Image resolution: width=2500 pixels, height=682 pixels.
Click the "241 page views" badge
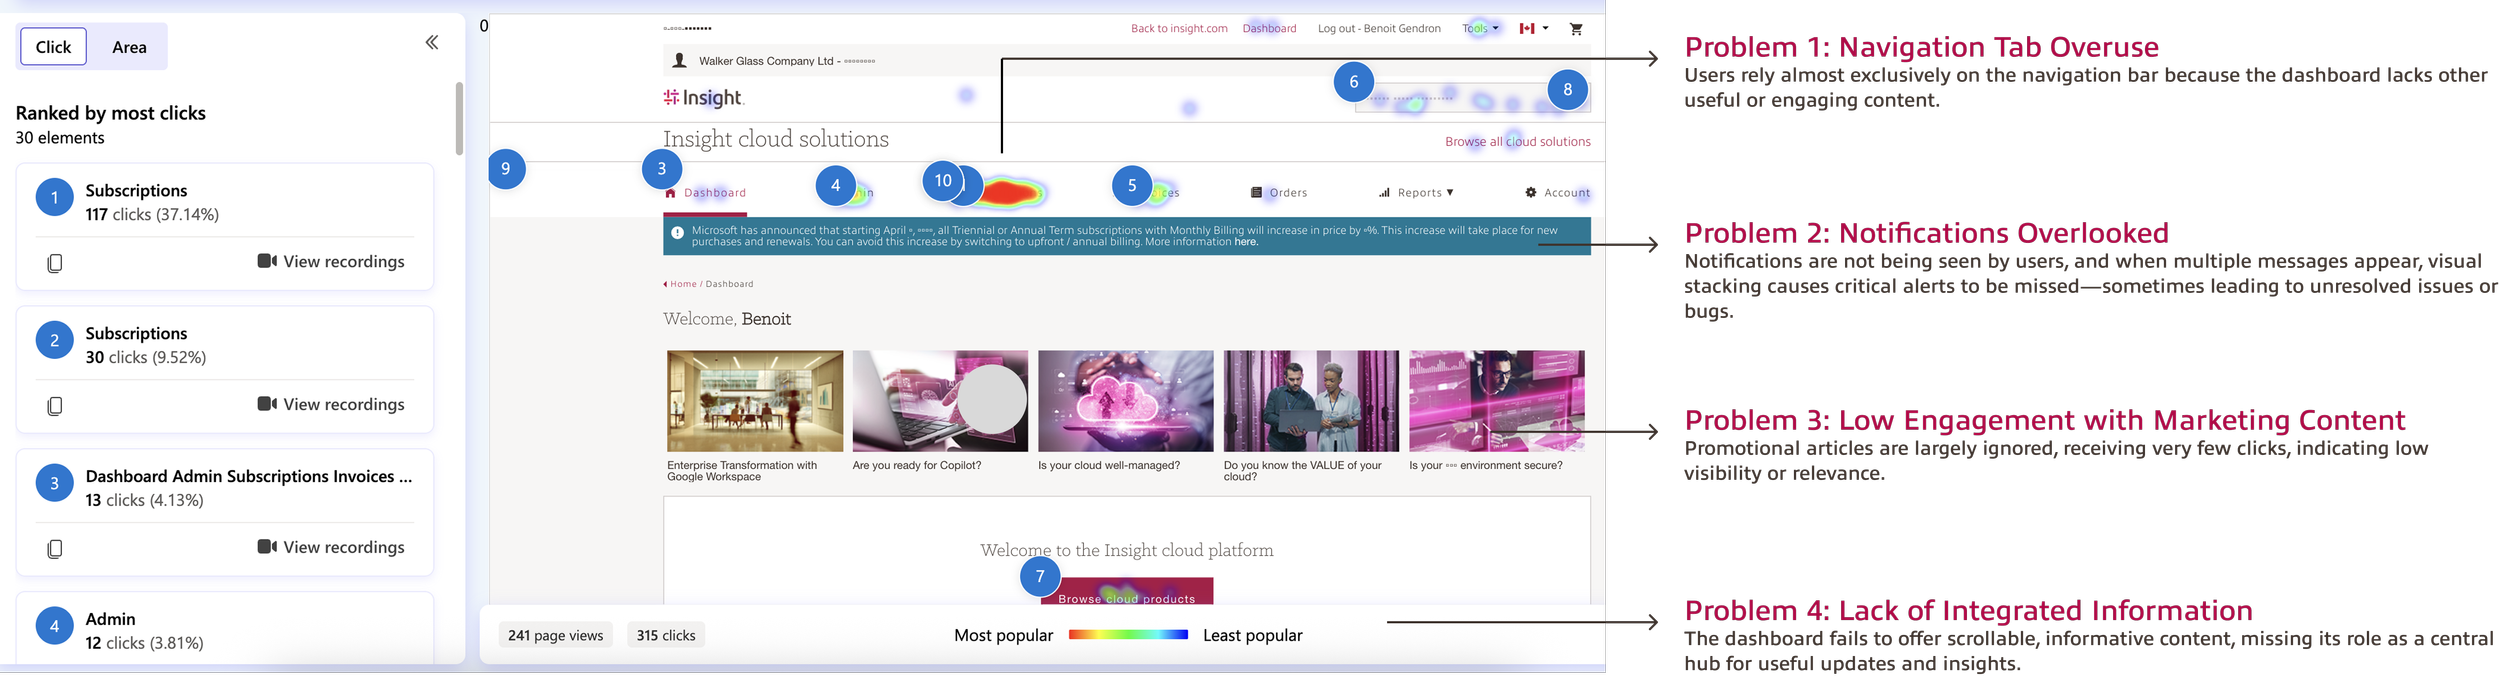click(555, 635)
